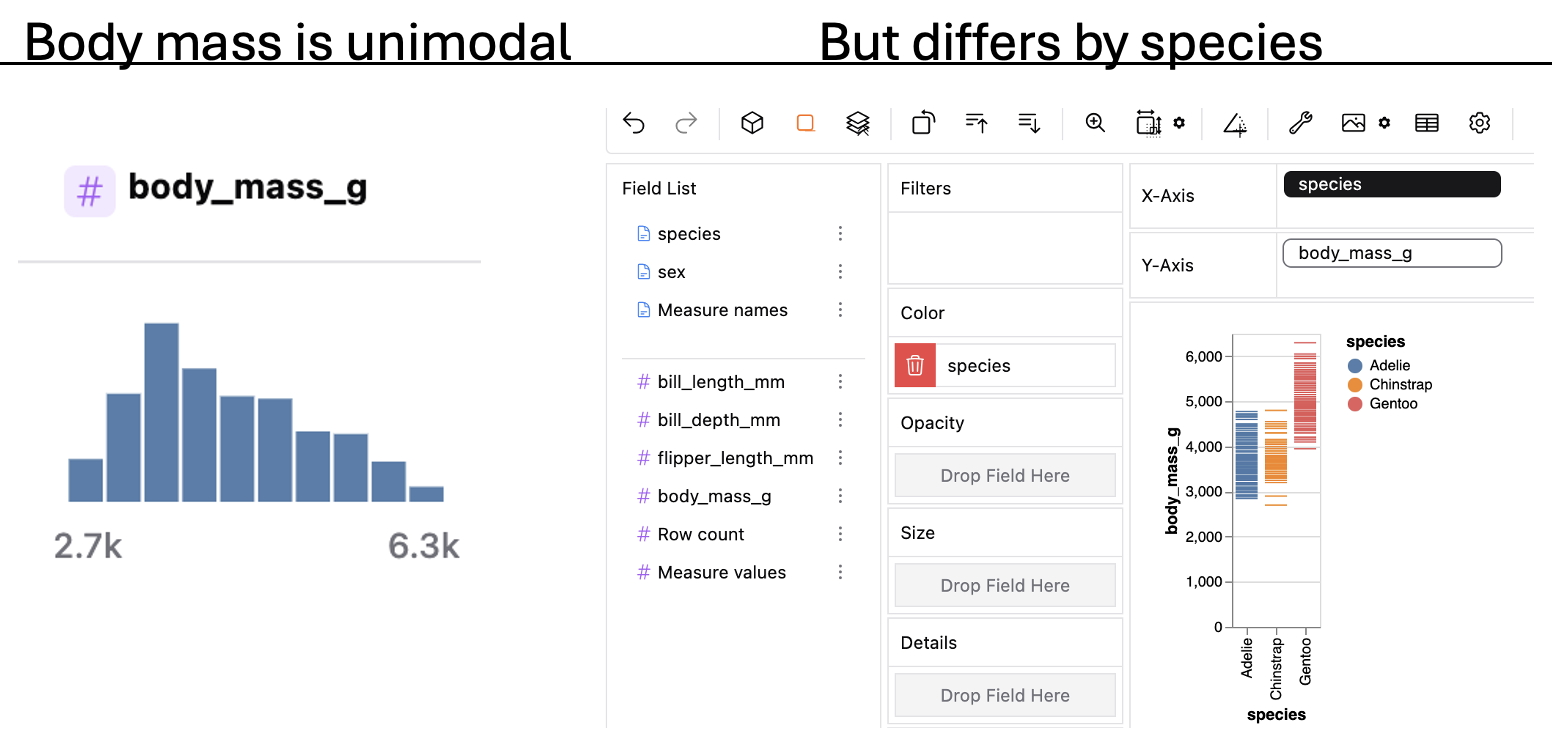Redo the last action
The width and height of the screenshot is (1552, 750).
tap(686, 122)
